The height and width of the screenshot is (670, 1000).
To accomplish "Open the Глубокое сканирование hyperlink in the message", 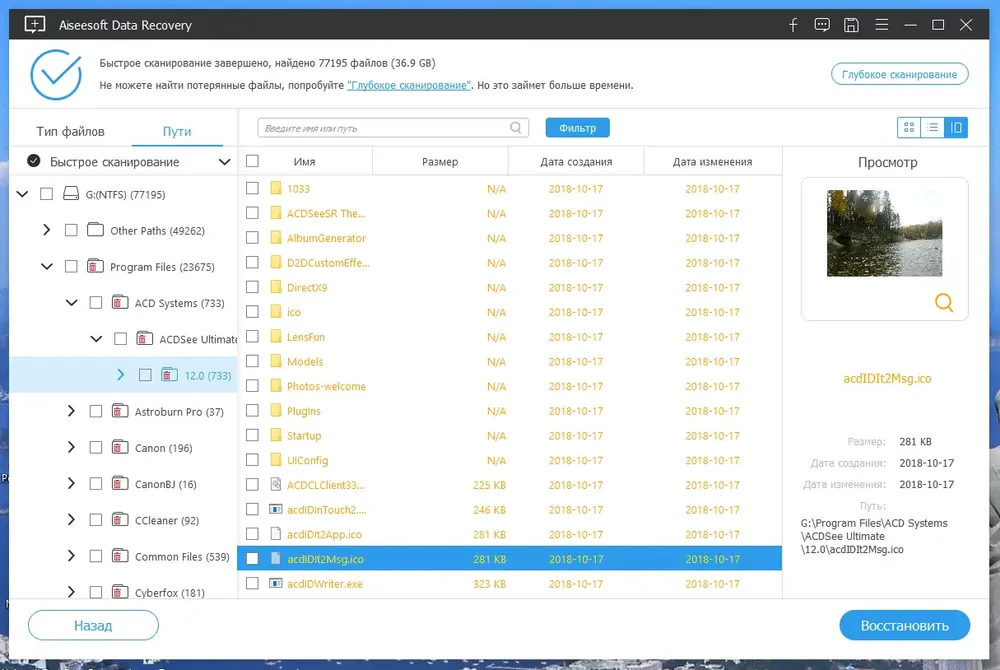I will (409, 85).
